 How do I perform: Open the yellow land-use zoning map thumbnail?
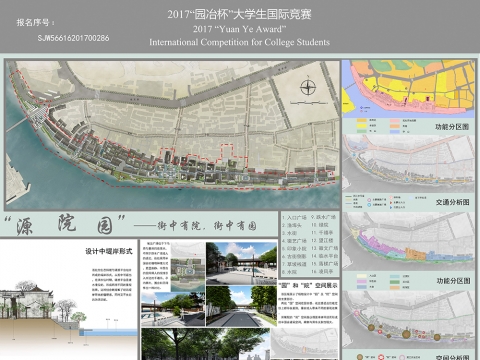point(408,89)
